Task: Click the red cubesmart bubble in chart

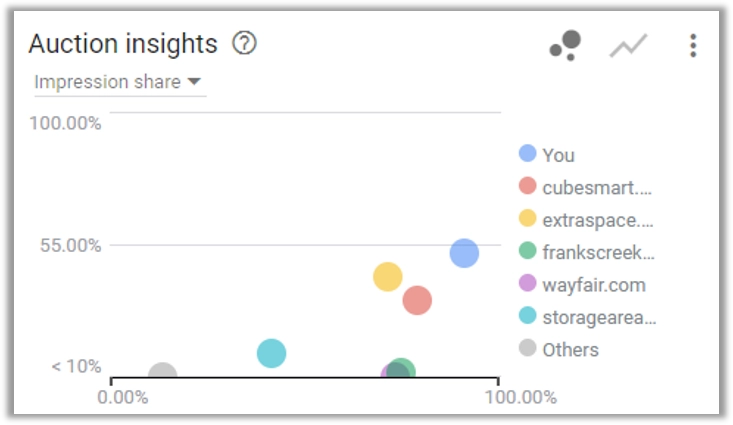Action: [417, 300]
